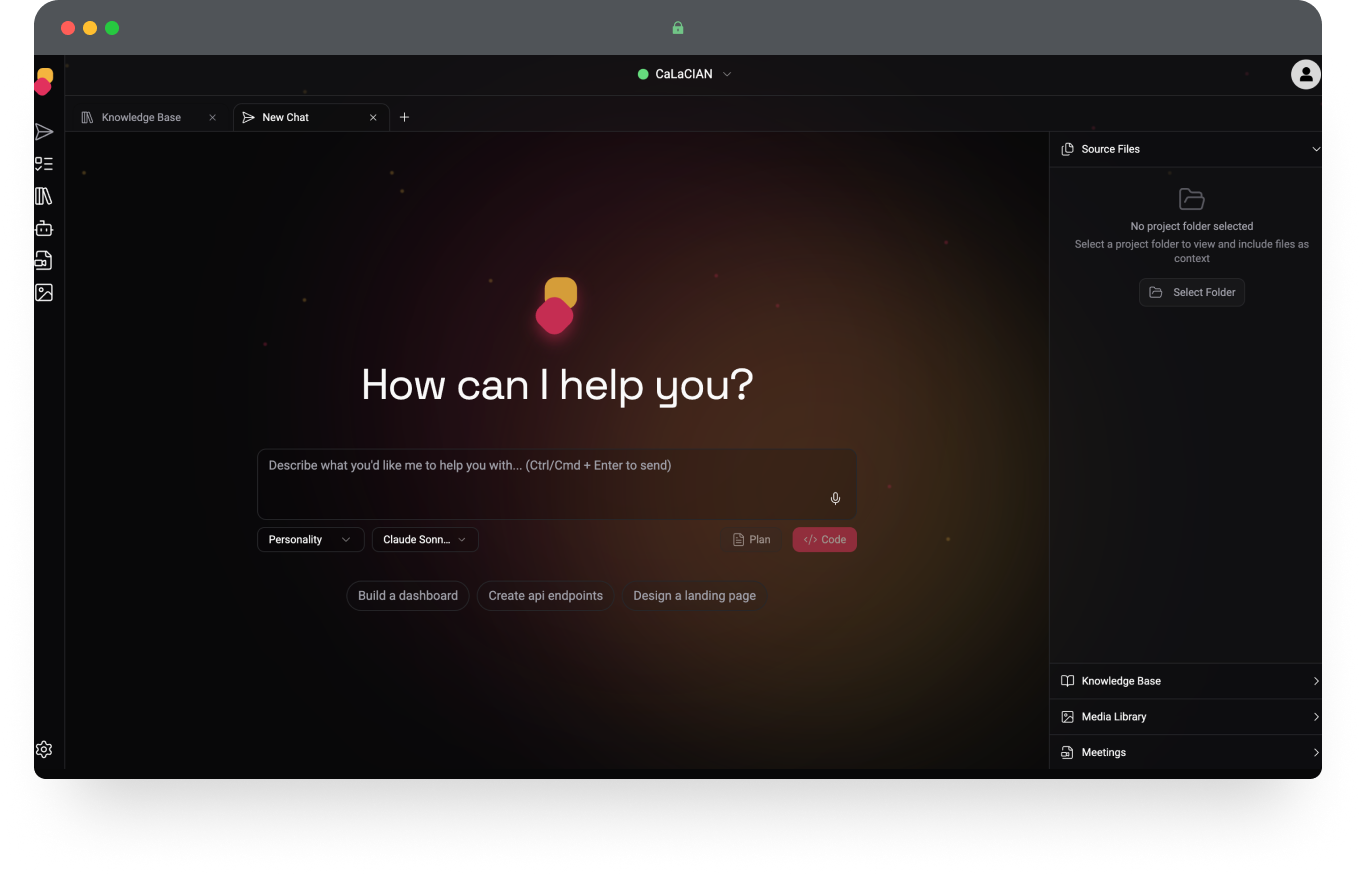Image resolution: width=1363 pixels, height=876 pixels.
Task: Switch to Plan mode
Action: click(751, 540)
